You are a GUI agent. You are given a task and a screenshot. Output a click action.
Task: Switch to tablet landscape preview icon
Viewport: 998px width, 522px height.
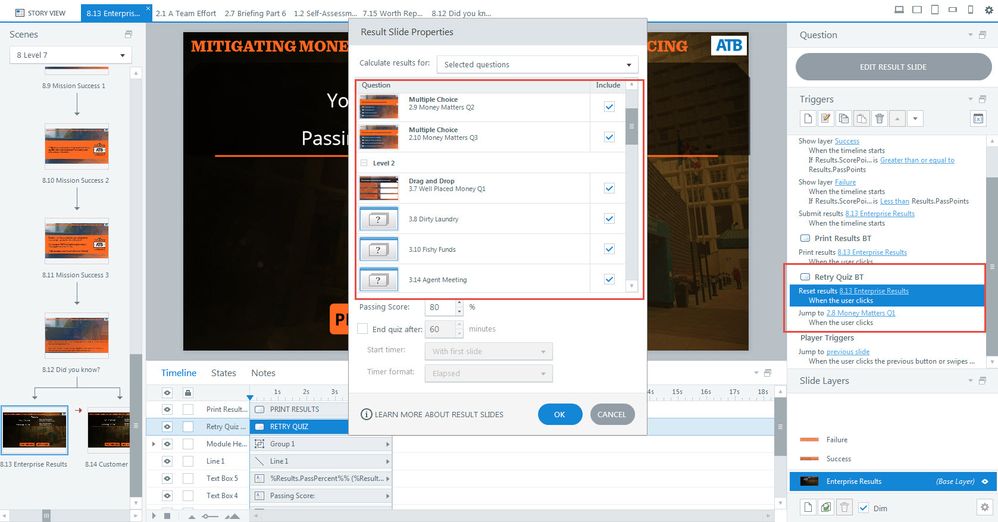coord(917,10)
